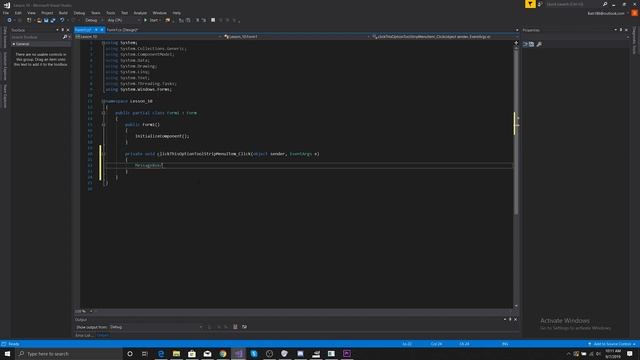
Task: Switch to the Form1.cs [Design] tab
Action: click(122, 30)
